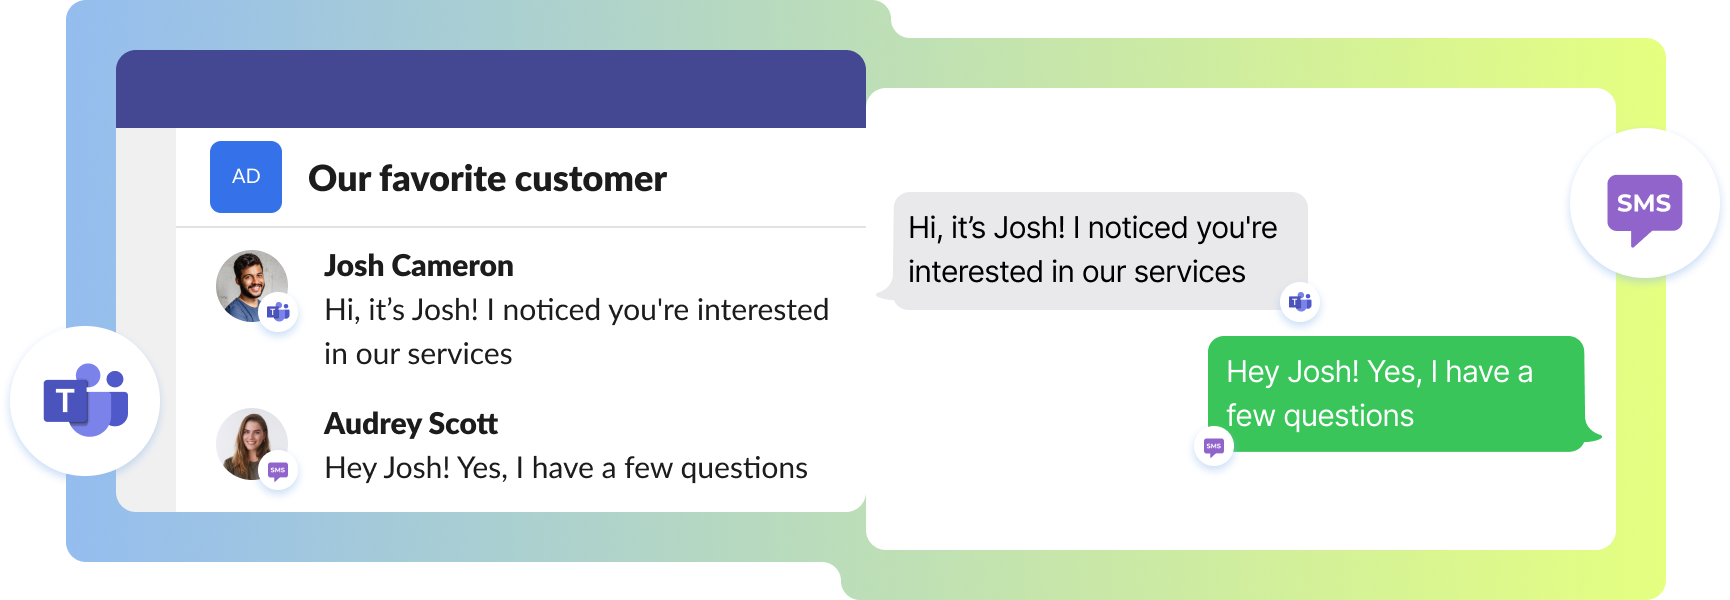1730x600 pixels.
Task: Click the Josh Cameron sender name
Action: point(418,266)
